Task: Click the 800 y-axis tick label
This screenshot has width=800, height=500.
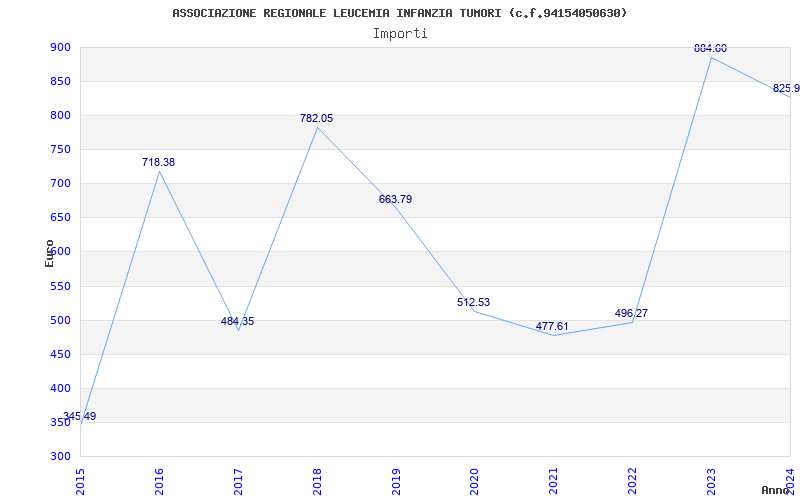Action: (60, 116)
